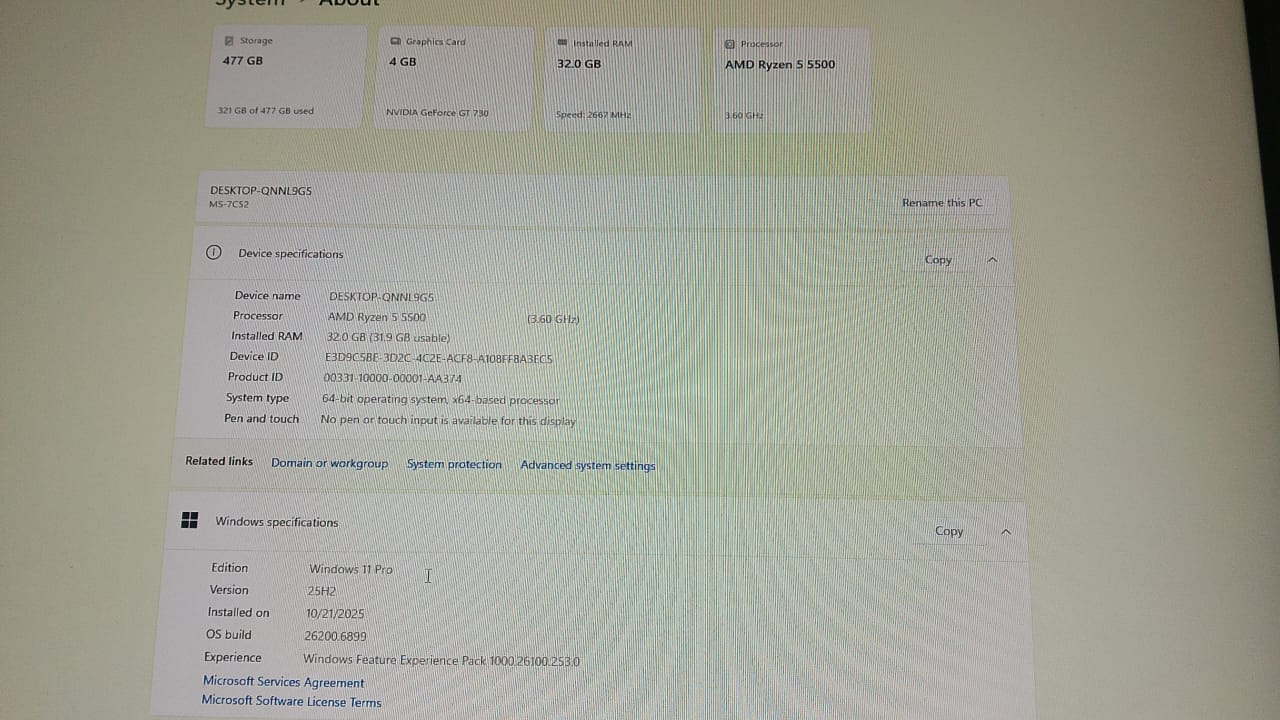Collapse the Windows specifications section chevron
1280x720 pixels.
point(1006,532)
